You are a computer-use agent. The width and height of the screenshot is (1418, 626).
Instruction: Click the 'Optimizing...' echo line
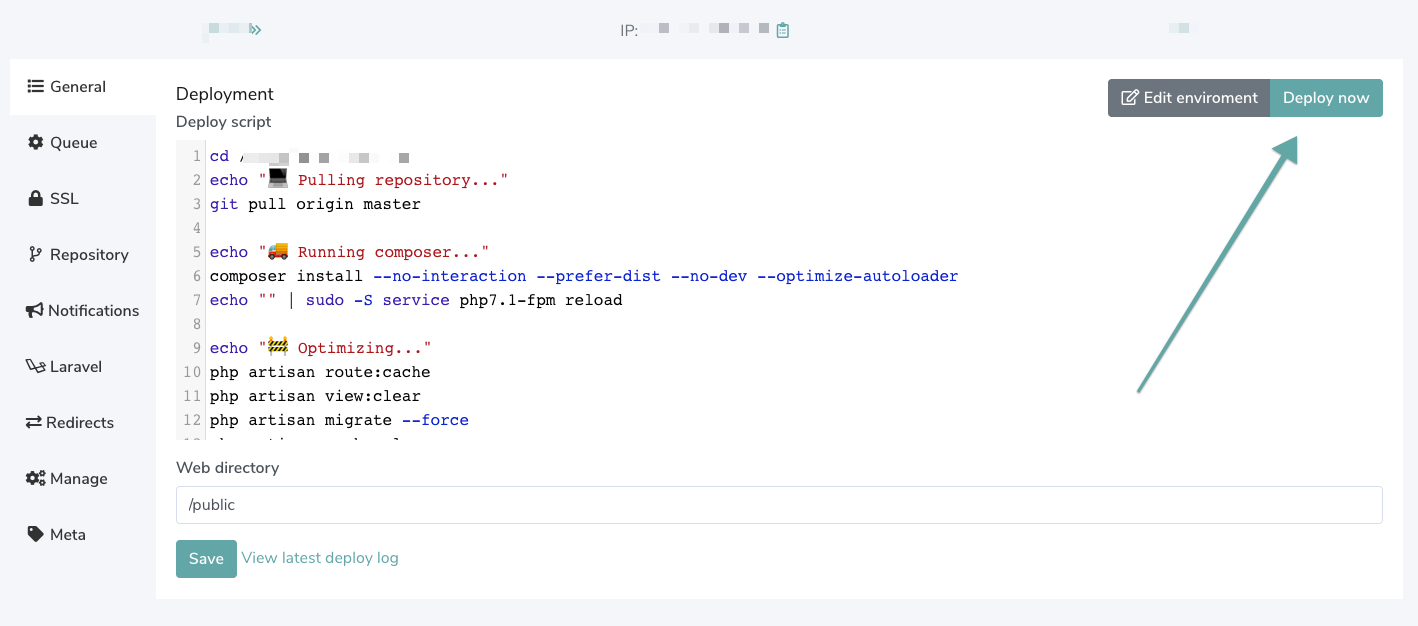pyautogui.click(x=320, y=348)
